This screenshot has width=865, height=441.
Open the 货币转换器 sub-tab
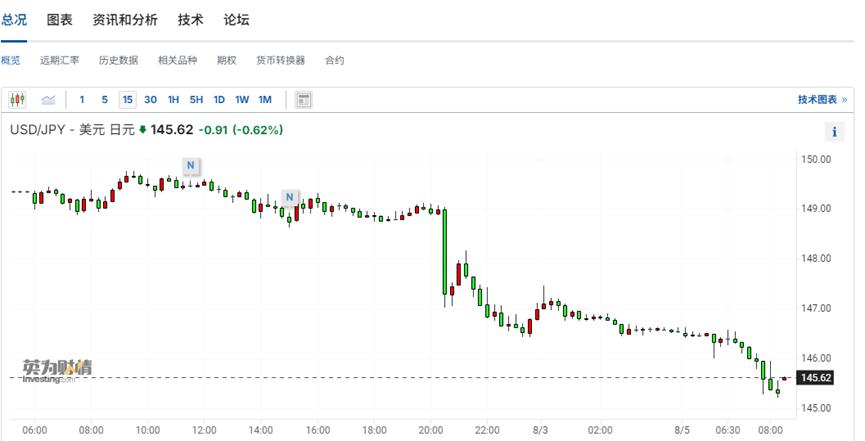pyautogui.click(x=280, y=60)
